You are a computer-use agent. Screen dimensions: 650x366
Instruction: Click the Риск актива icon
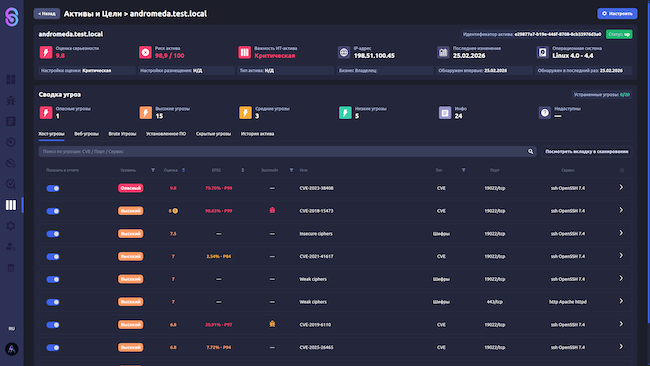(145, 52)
